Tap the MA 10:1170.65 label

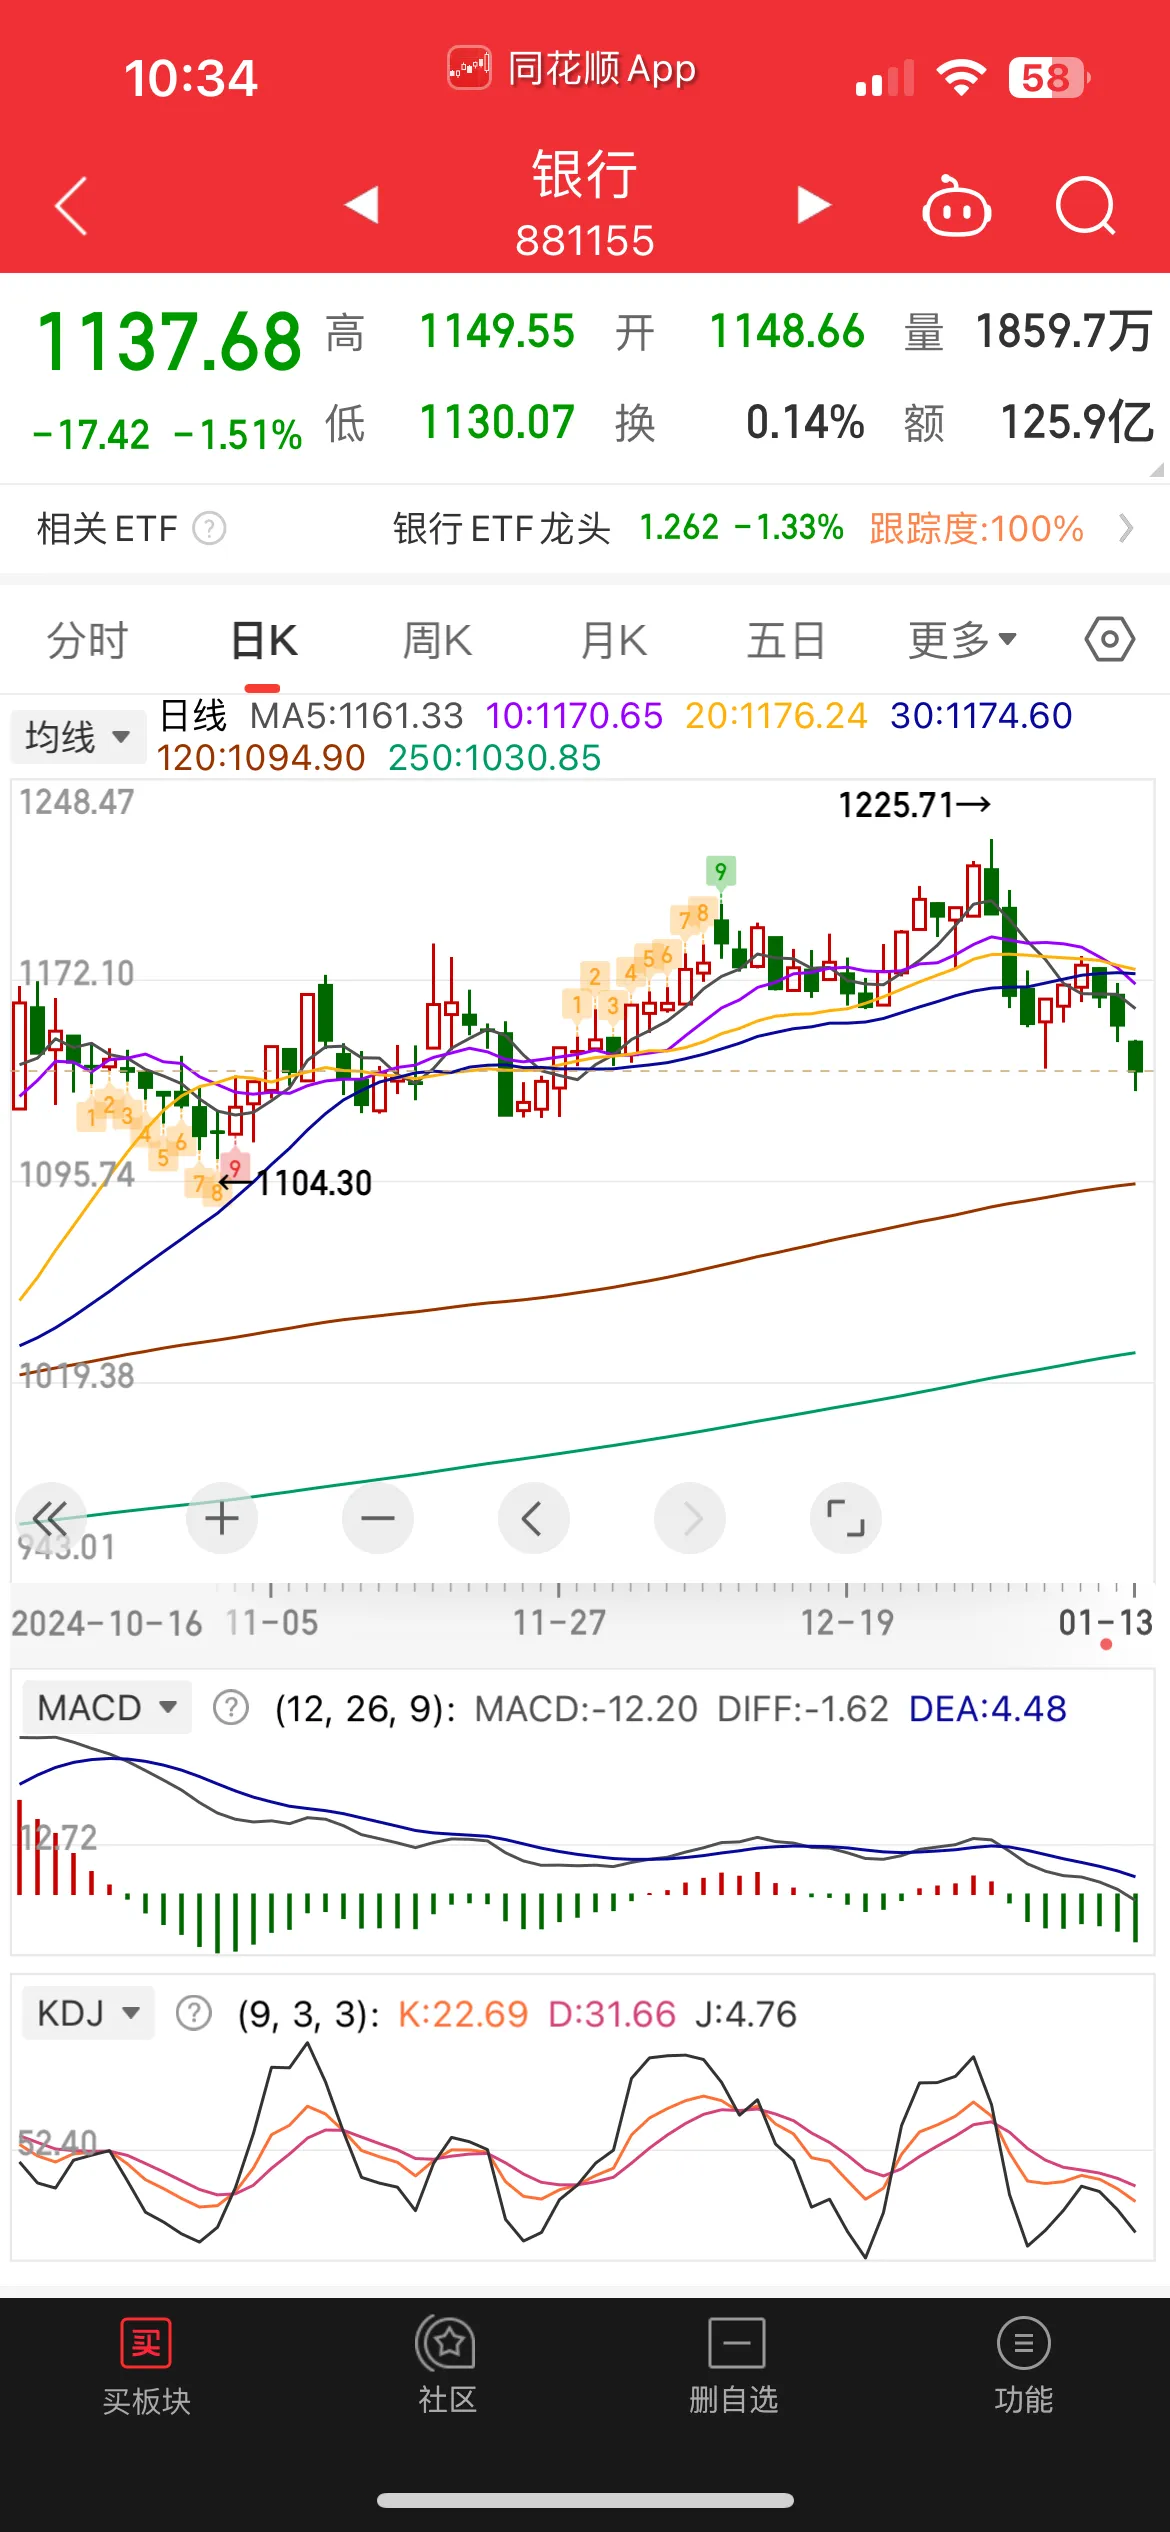574,716
